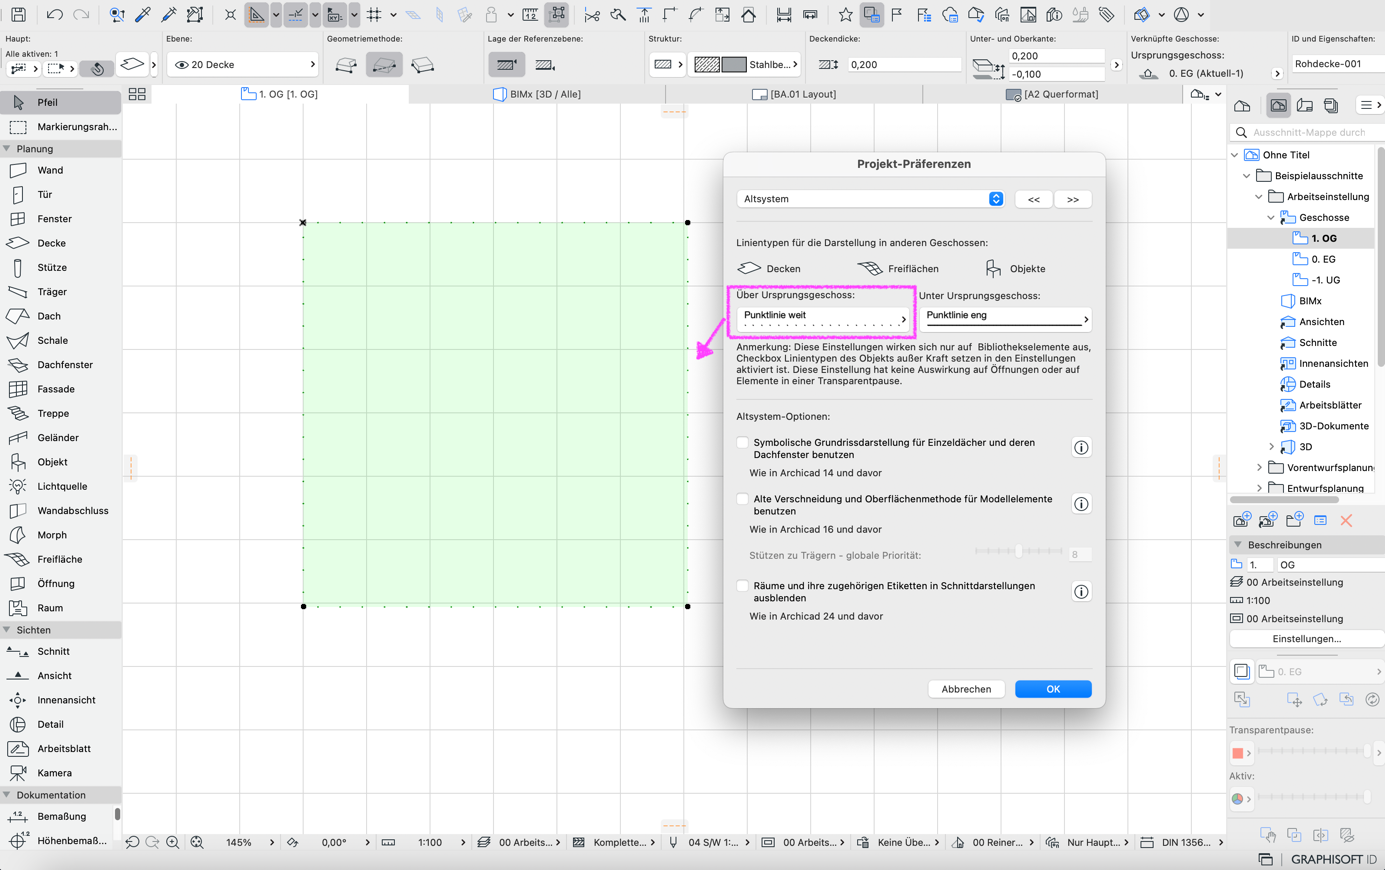Viewport: 1385px width, 870px height.
Task: Select Decken line type category
Action: click(769, 268)
